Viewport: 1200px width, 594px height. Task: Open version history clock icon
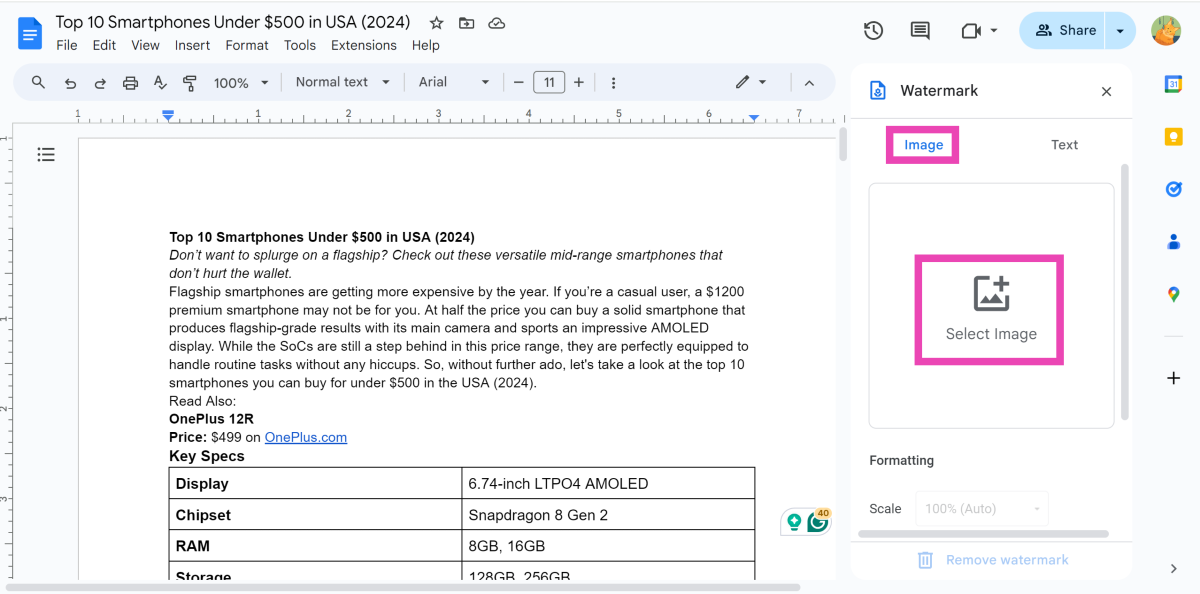coord(873,31)
